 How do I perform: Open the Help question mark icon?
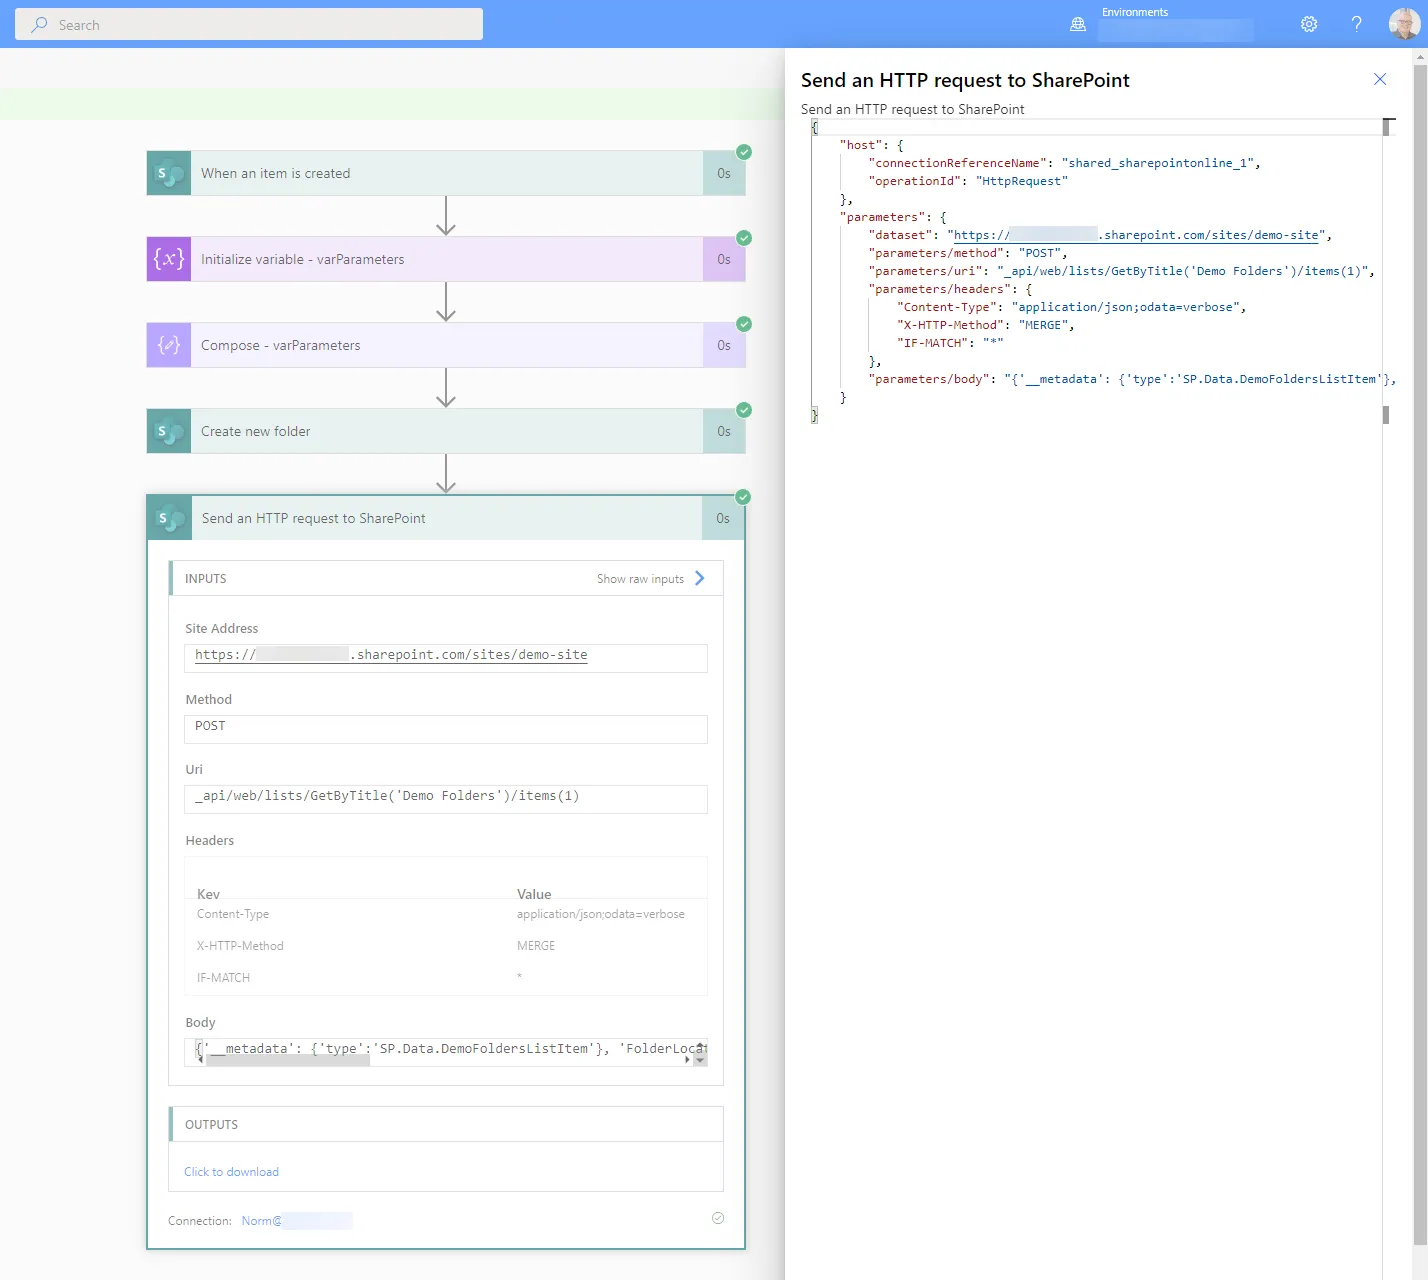pos(1357,24)
